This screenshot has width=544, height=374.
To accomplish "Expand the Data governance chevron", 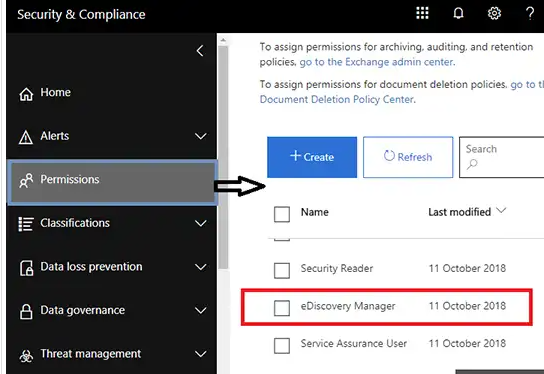I will 201,310.
